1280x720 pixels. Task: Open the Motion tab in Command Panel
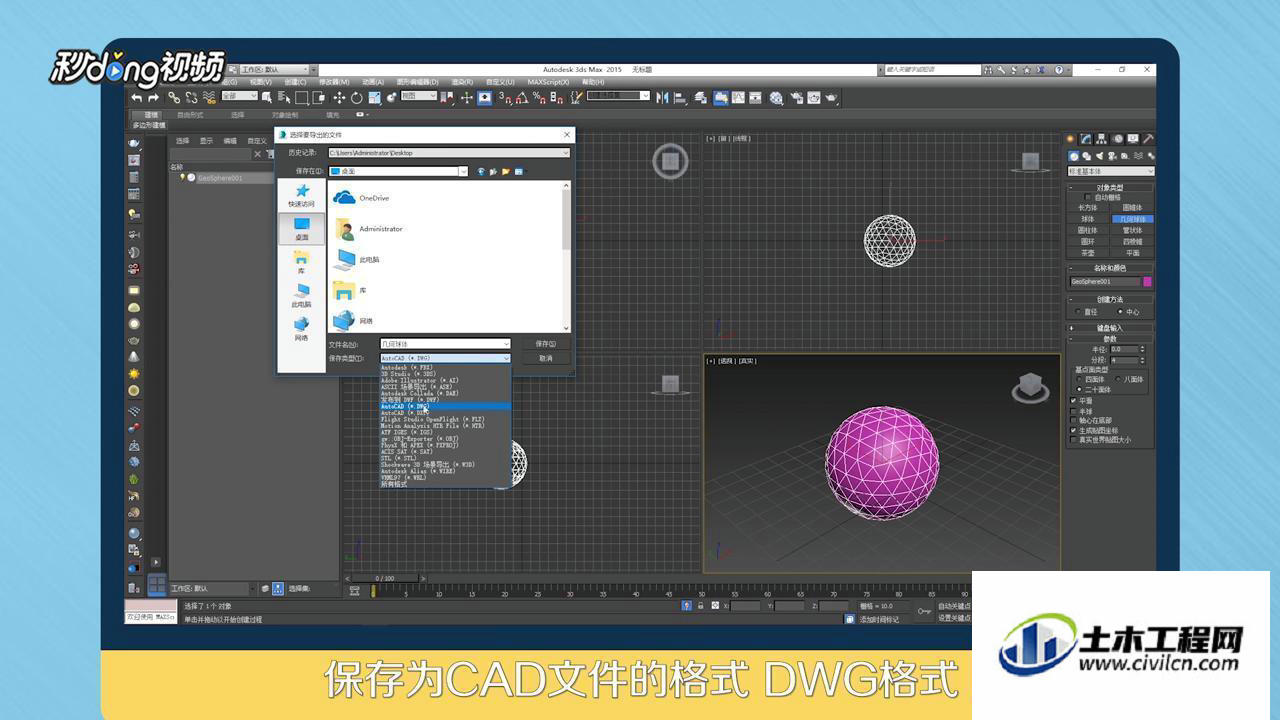tap(1117, 139)
